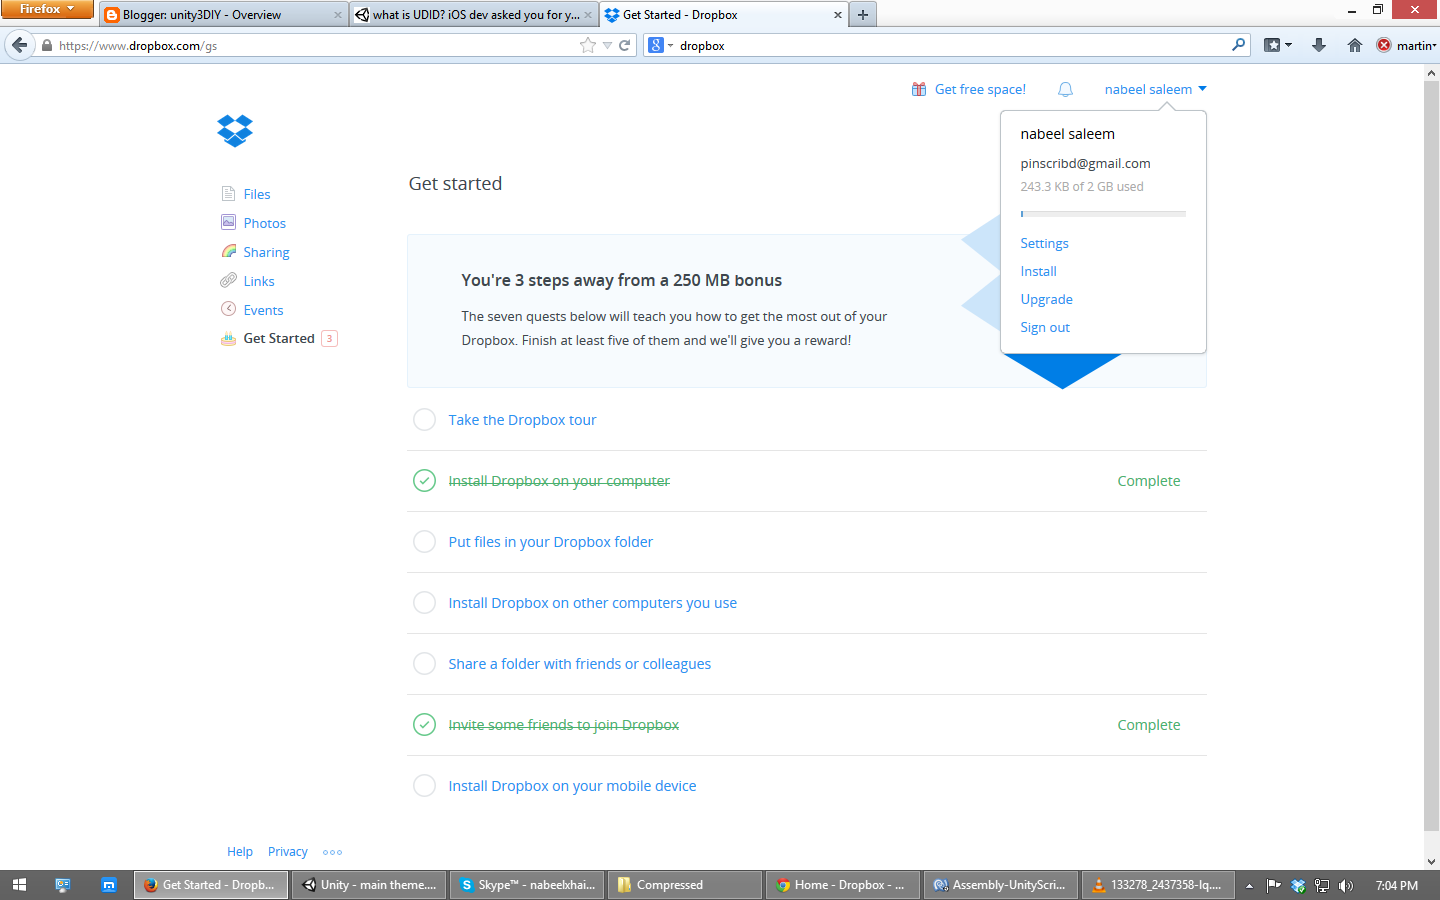1440x900 pixels.
Task: Open the Google search engine dropdown
Action: tap(661, 45)
